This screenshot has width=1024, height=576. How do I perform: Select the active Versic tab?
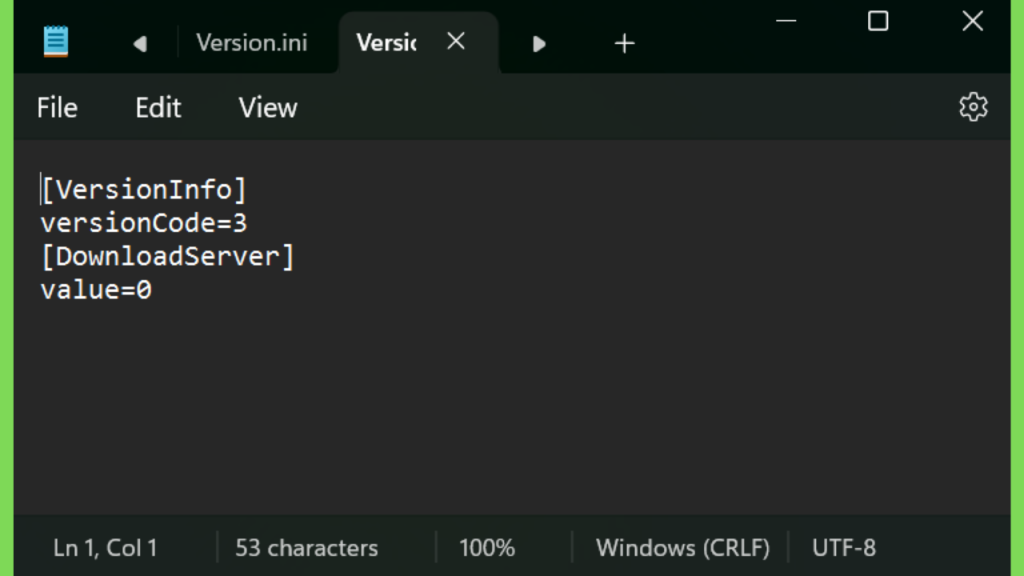coord(386,43)
